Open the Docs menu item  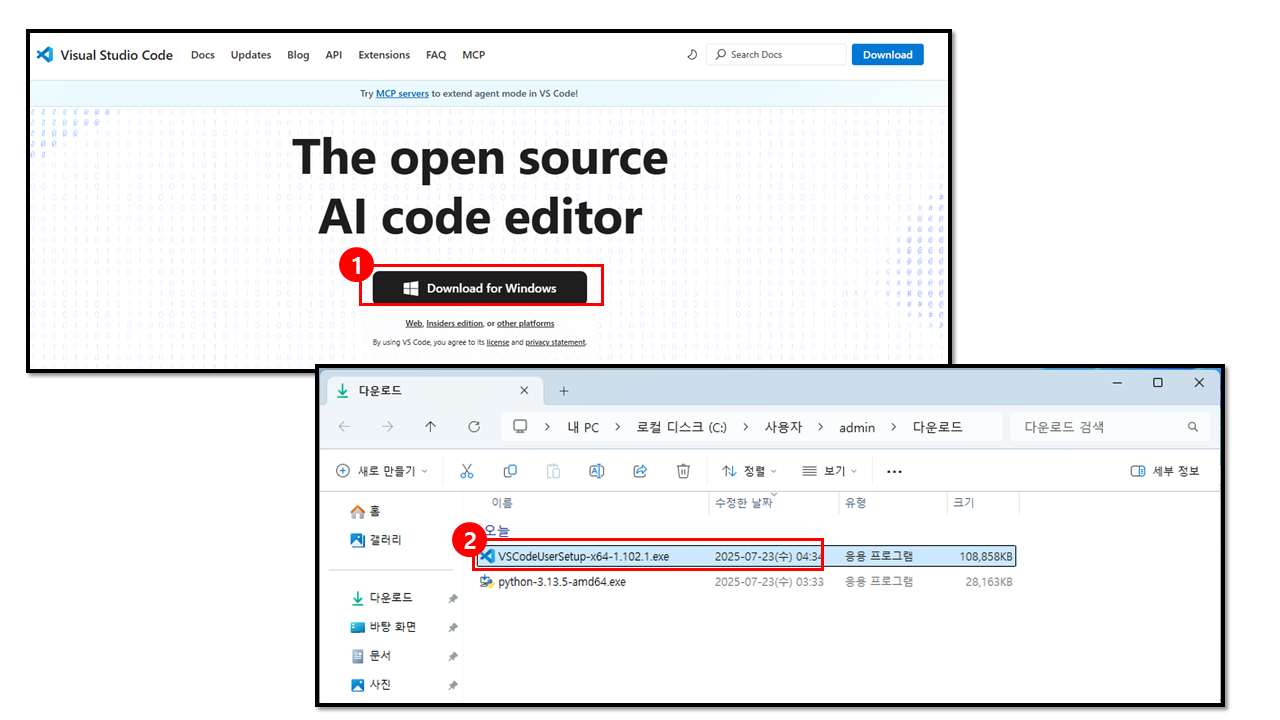click(203, 55)
